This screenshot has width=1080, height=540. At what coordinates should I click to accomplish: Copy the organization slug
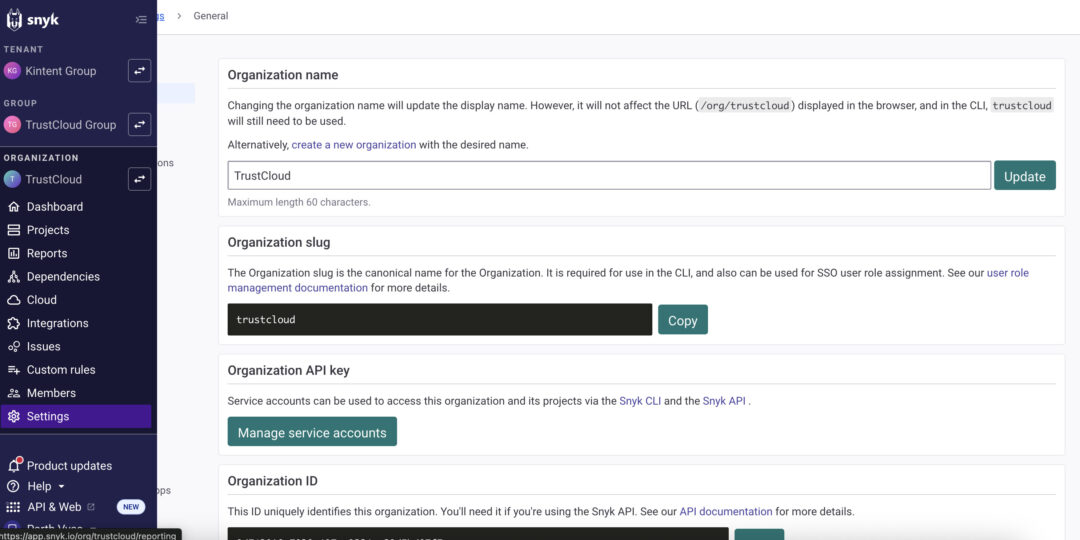[683, 320]
